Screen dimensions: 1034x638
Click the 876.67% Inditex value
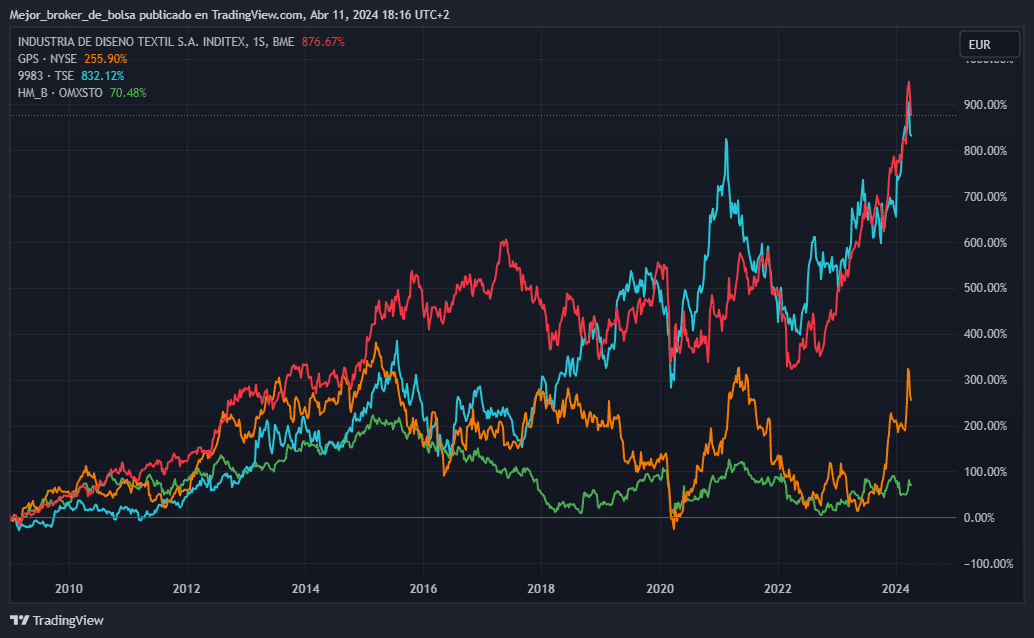[x=323, y=42]
